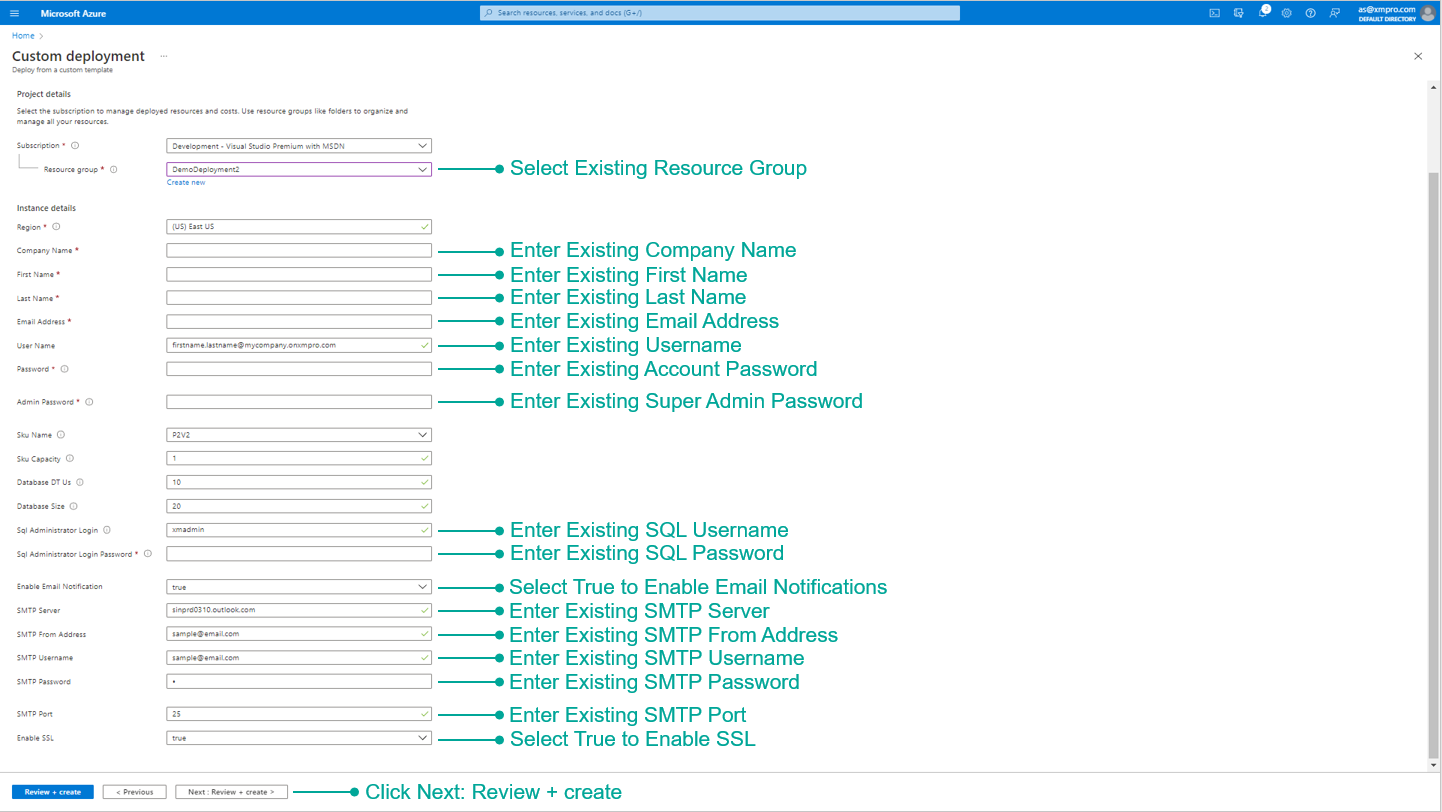
Task: Show info tooltip for Sql Administrator Login
Action: (x=107, y=530)
